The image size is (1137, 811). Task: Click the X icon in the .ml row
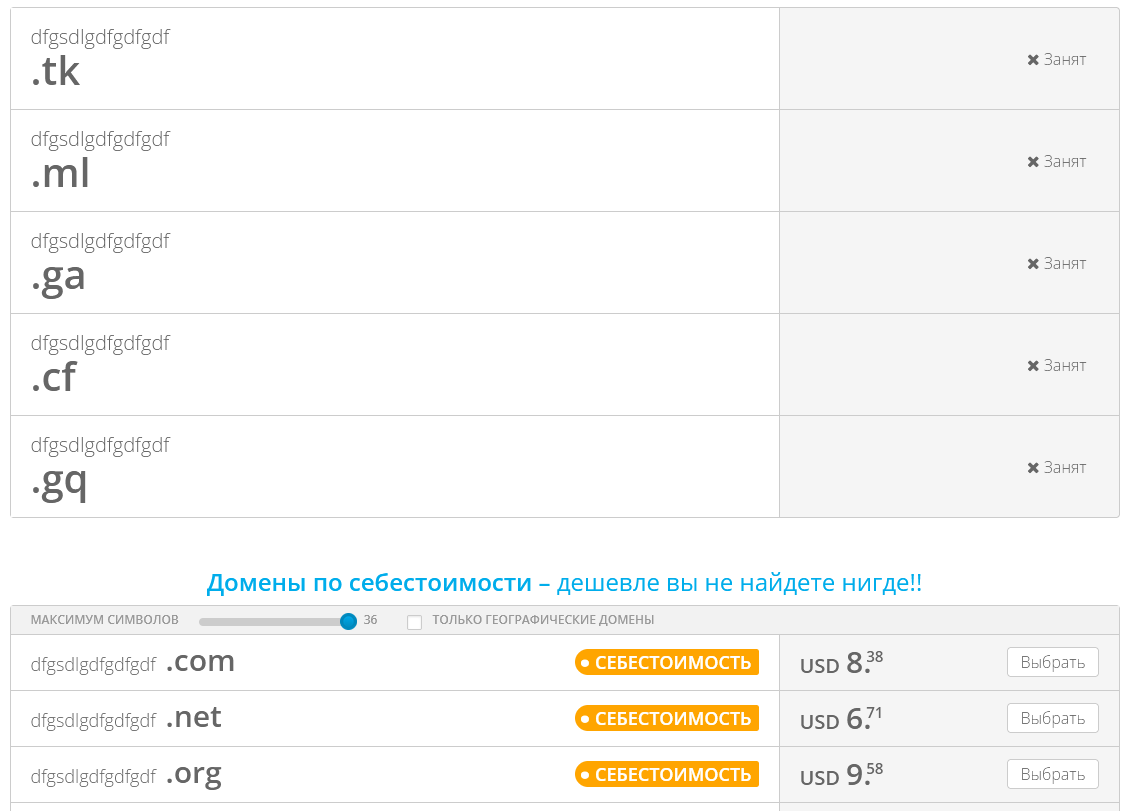(1033, 162)
